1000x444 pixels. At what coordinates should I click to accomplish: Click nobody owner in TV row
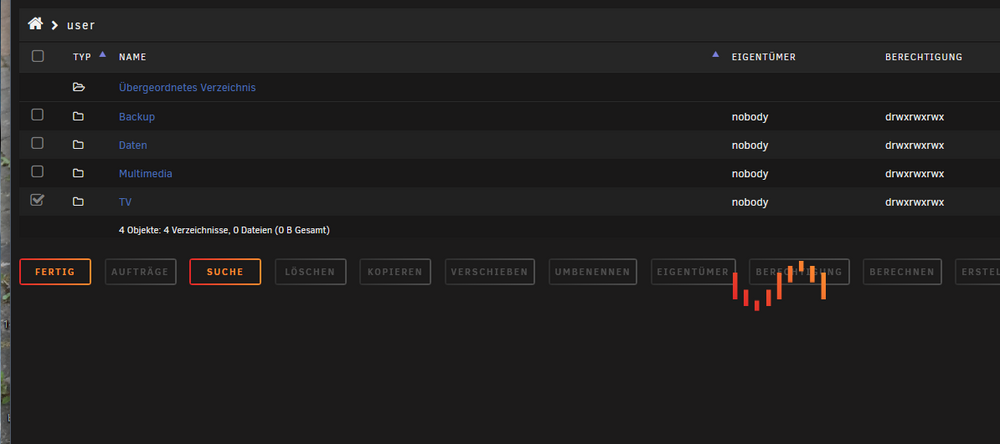750,202
